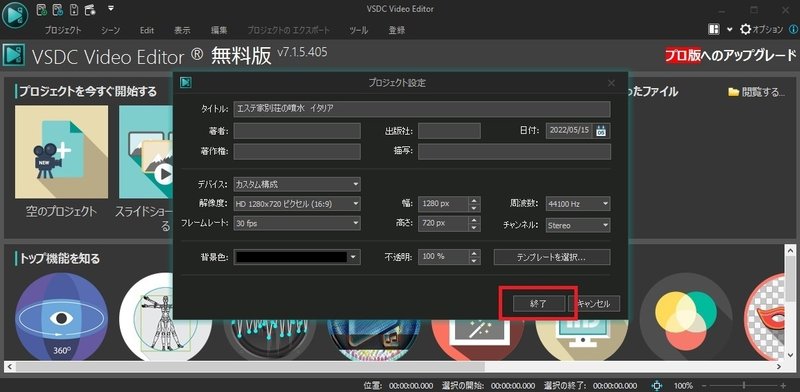Click the save project icon in quick access toolbar
800x392 pixels.
(x=74, y=9)
